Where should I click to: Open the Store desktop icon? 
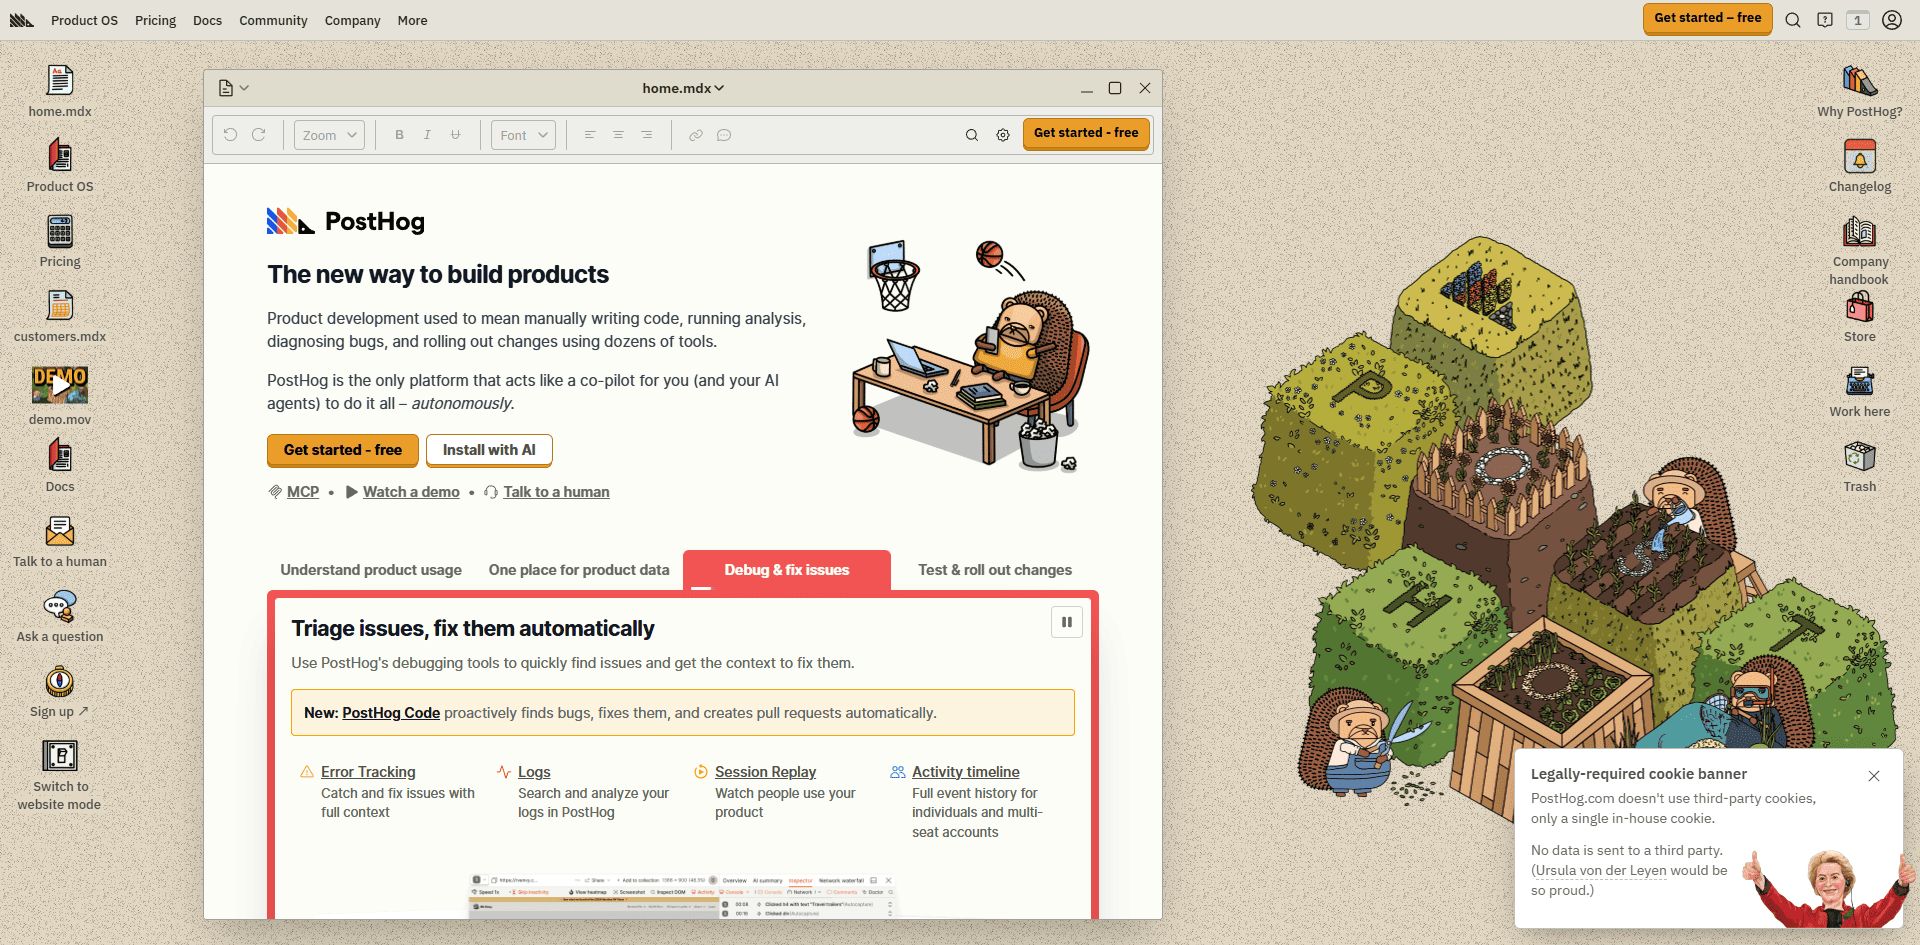[x=1860, y=316]
